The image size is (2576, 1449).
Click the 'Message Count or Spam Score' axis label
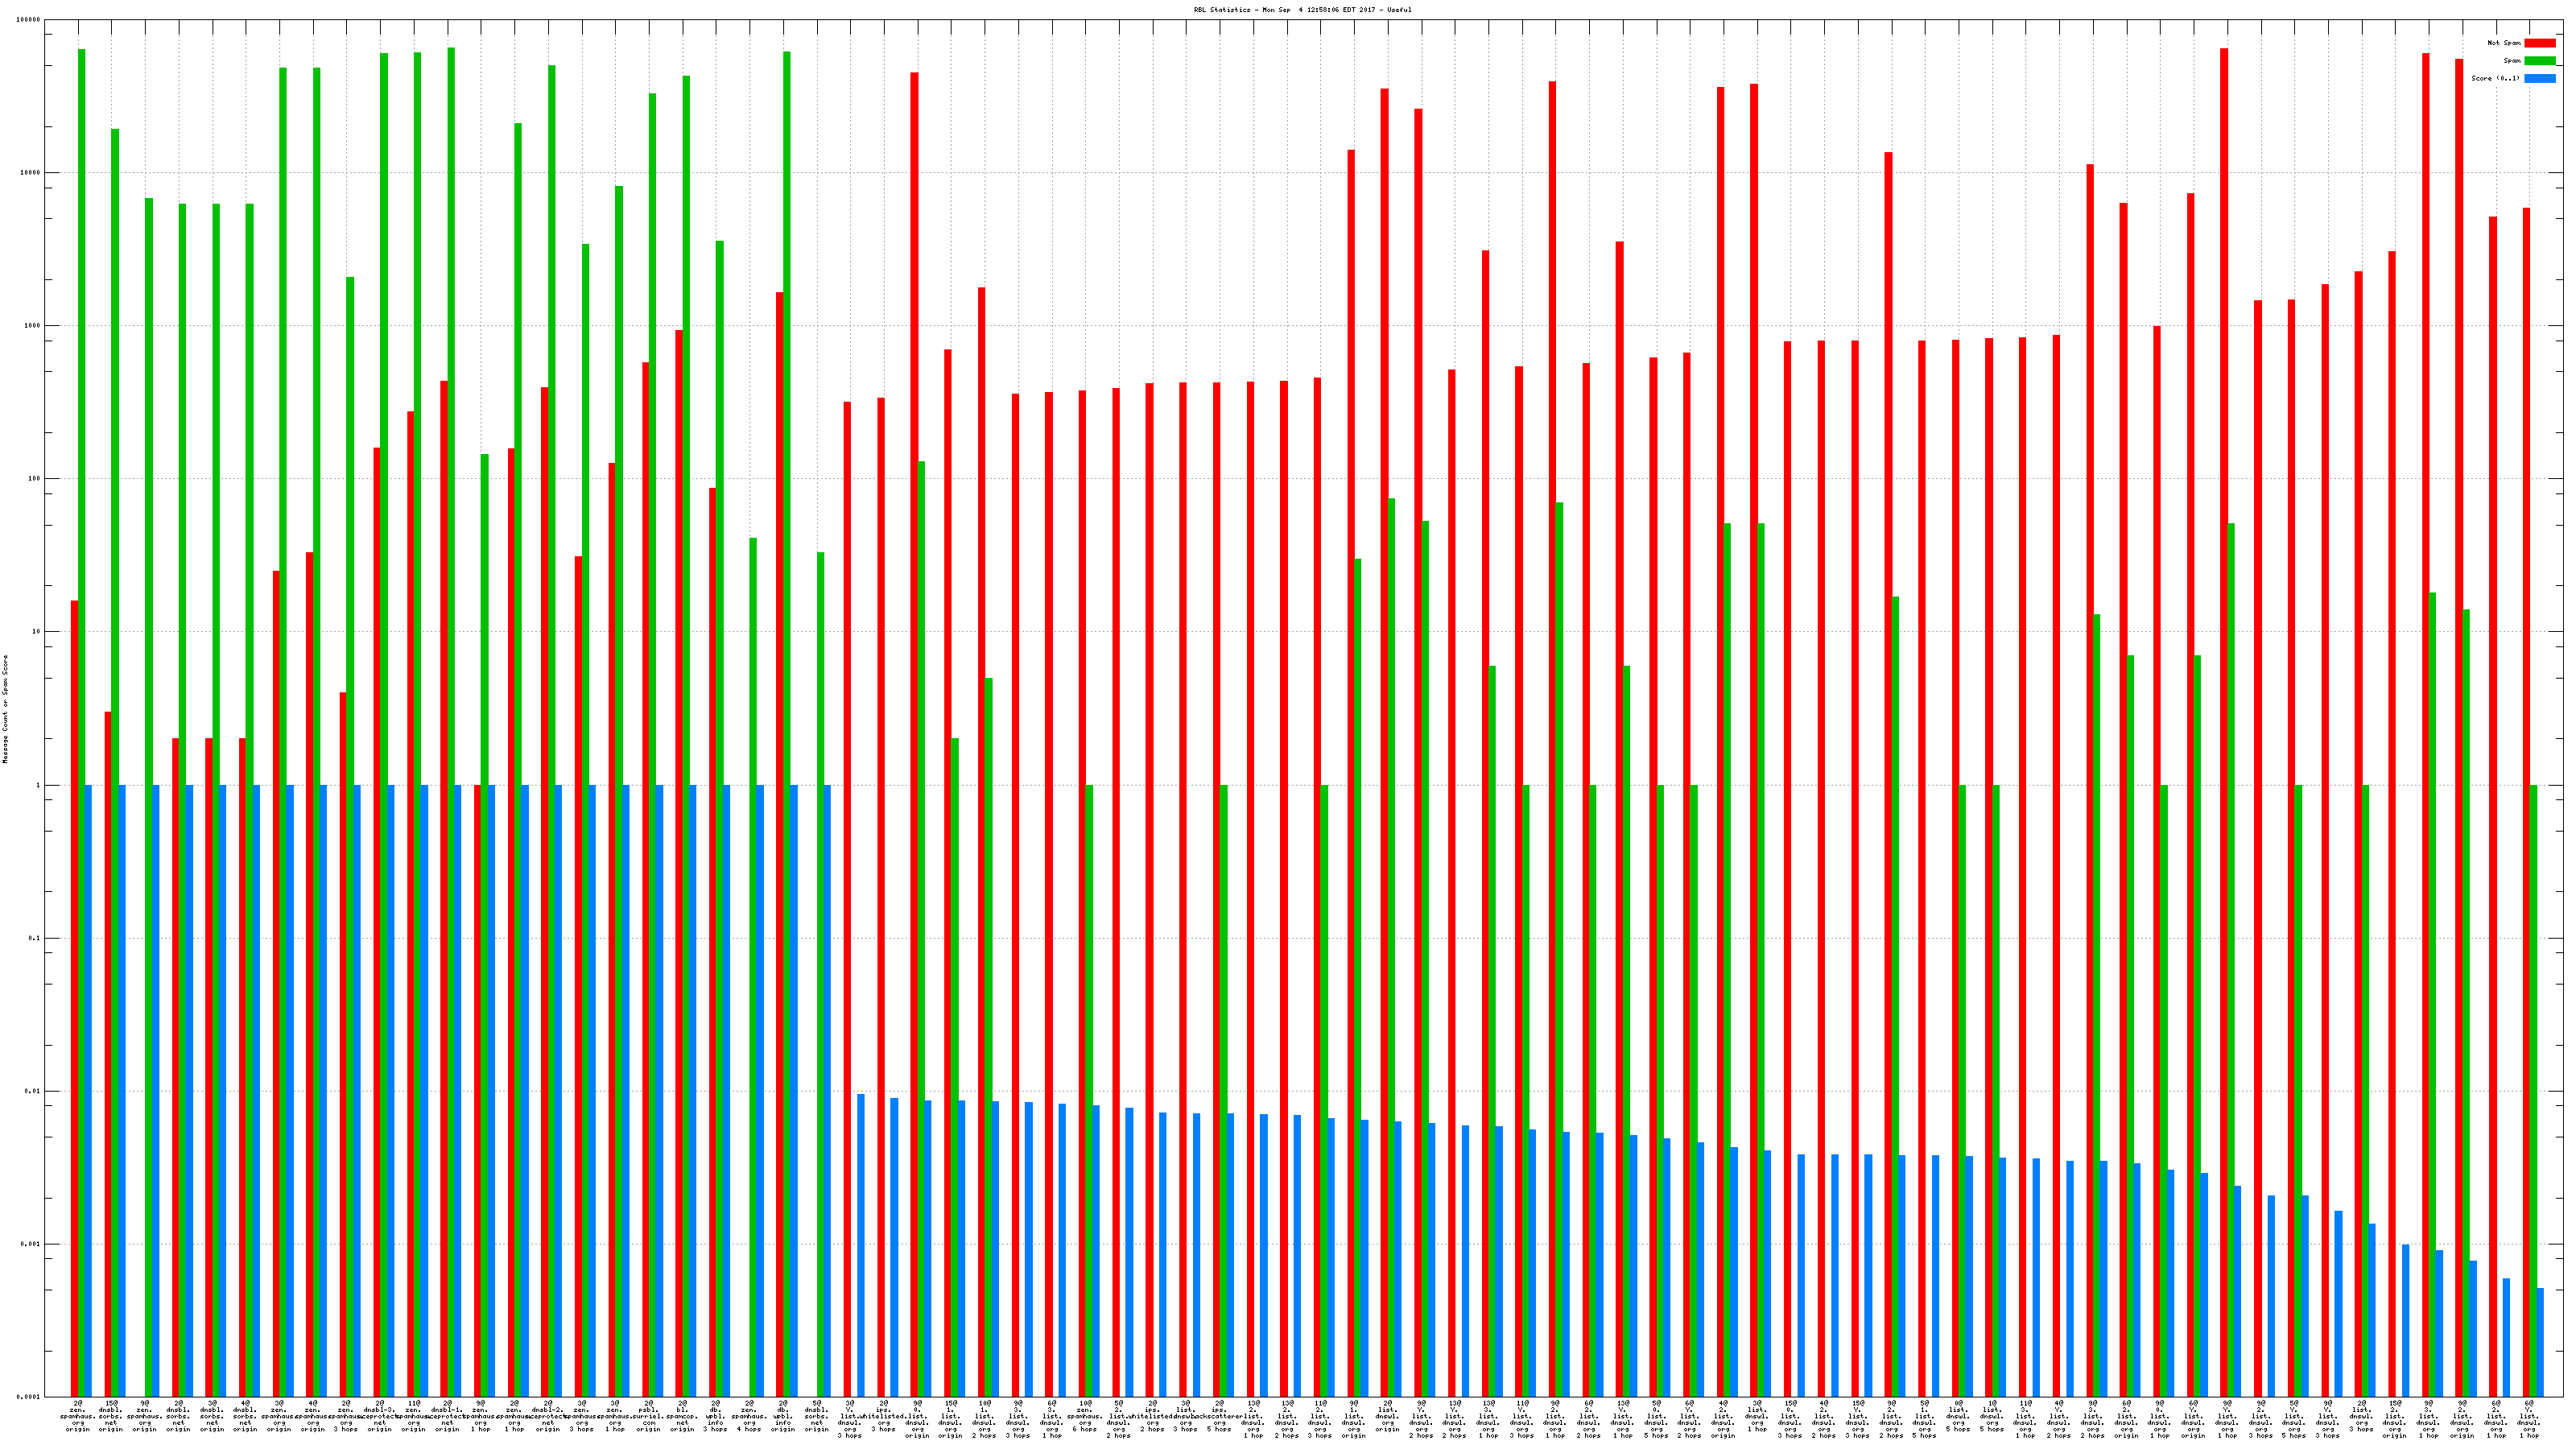[x=5, y=709]
